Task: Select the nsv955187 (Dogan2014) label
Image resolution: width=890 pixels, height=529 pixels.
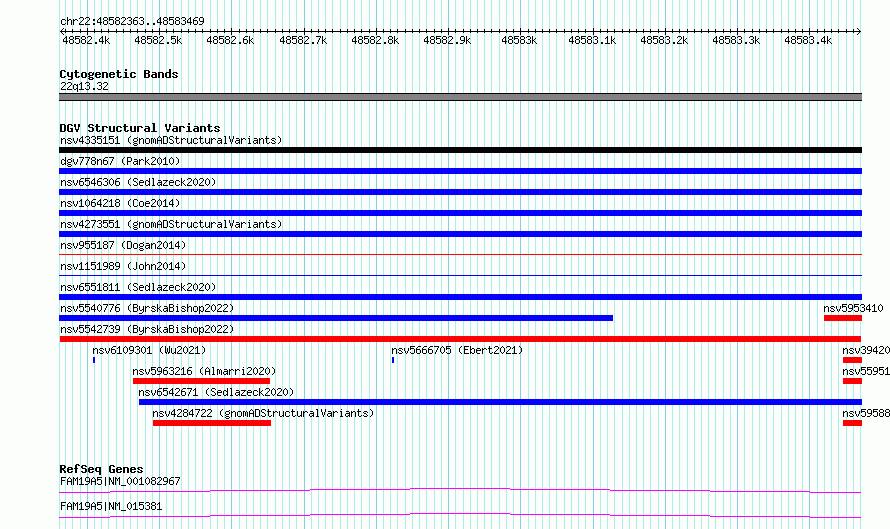Action: click(x=123, y=245)
